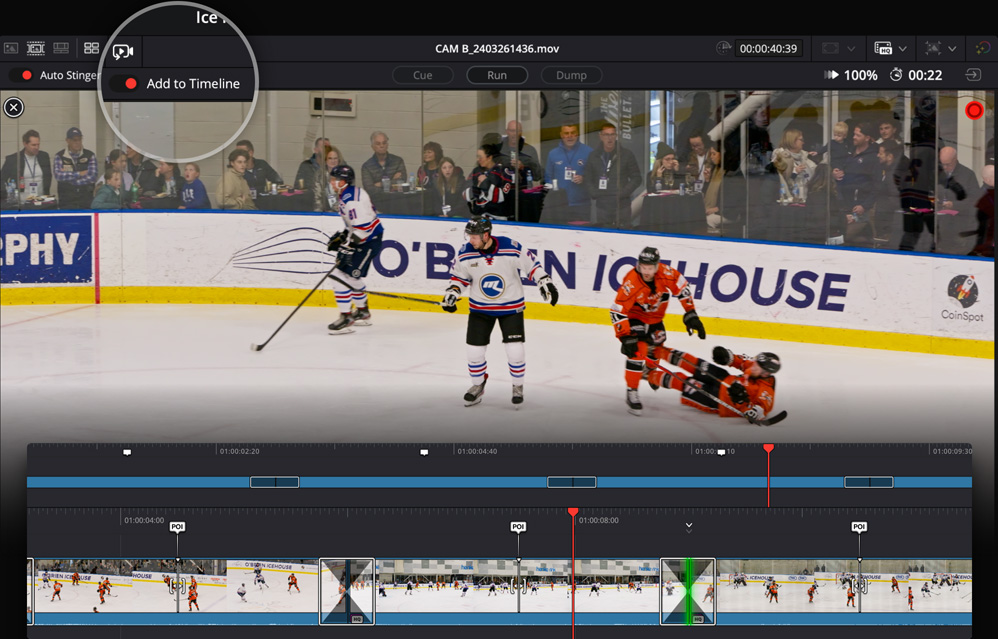Click the HQ playback quality icon
Screen dimensions: 998x639
tap(884, 48)
